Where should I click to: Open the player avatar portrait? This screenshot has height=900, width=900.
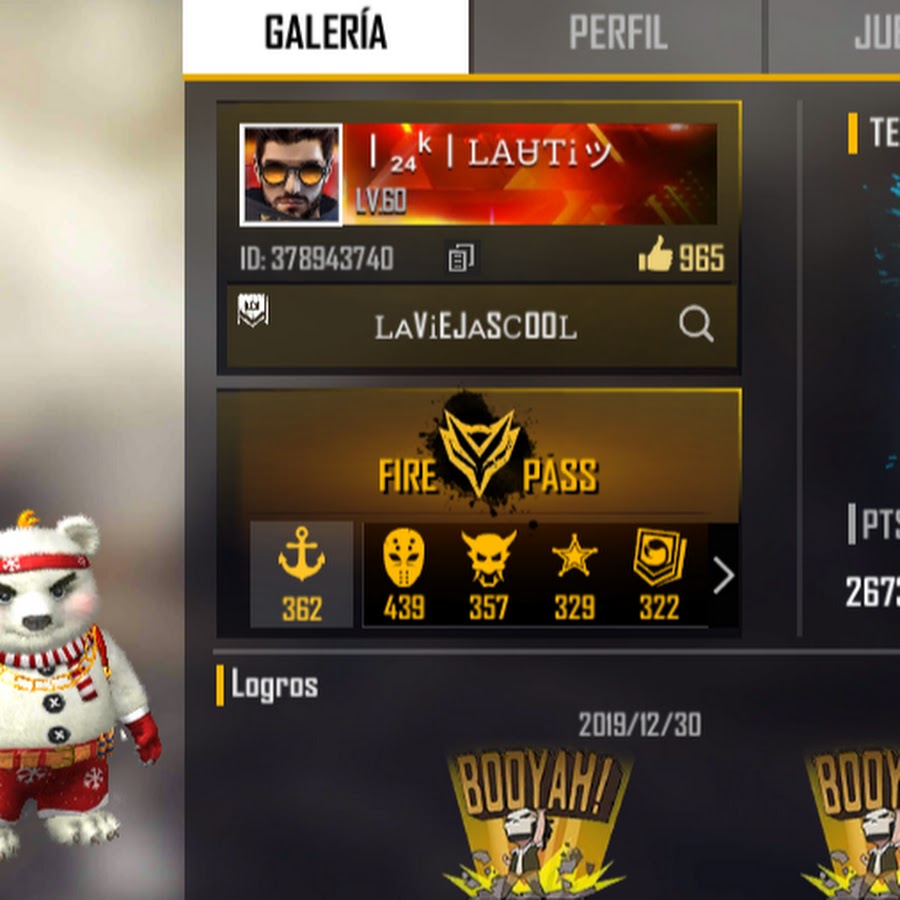(291, 174)
